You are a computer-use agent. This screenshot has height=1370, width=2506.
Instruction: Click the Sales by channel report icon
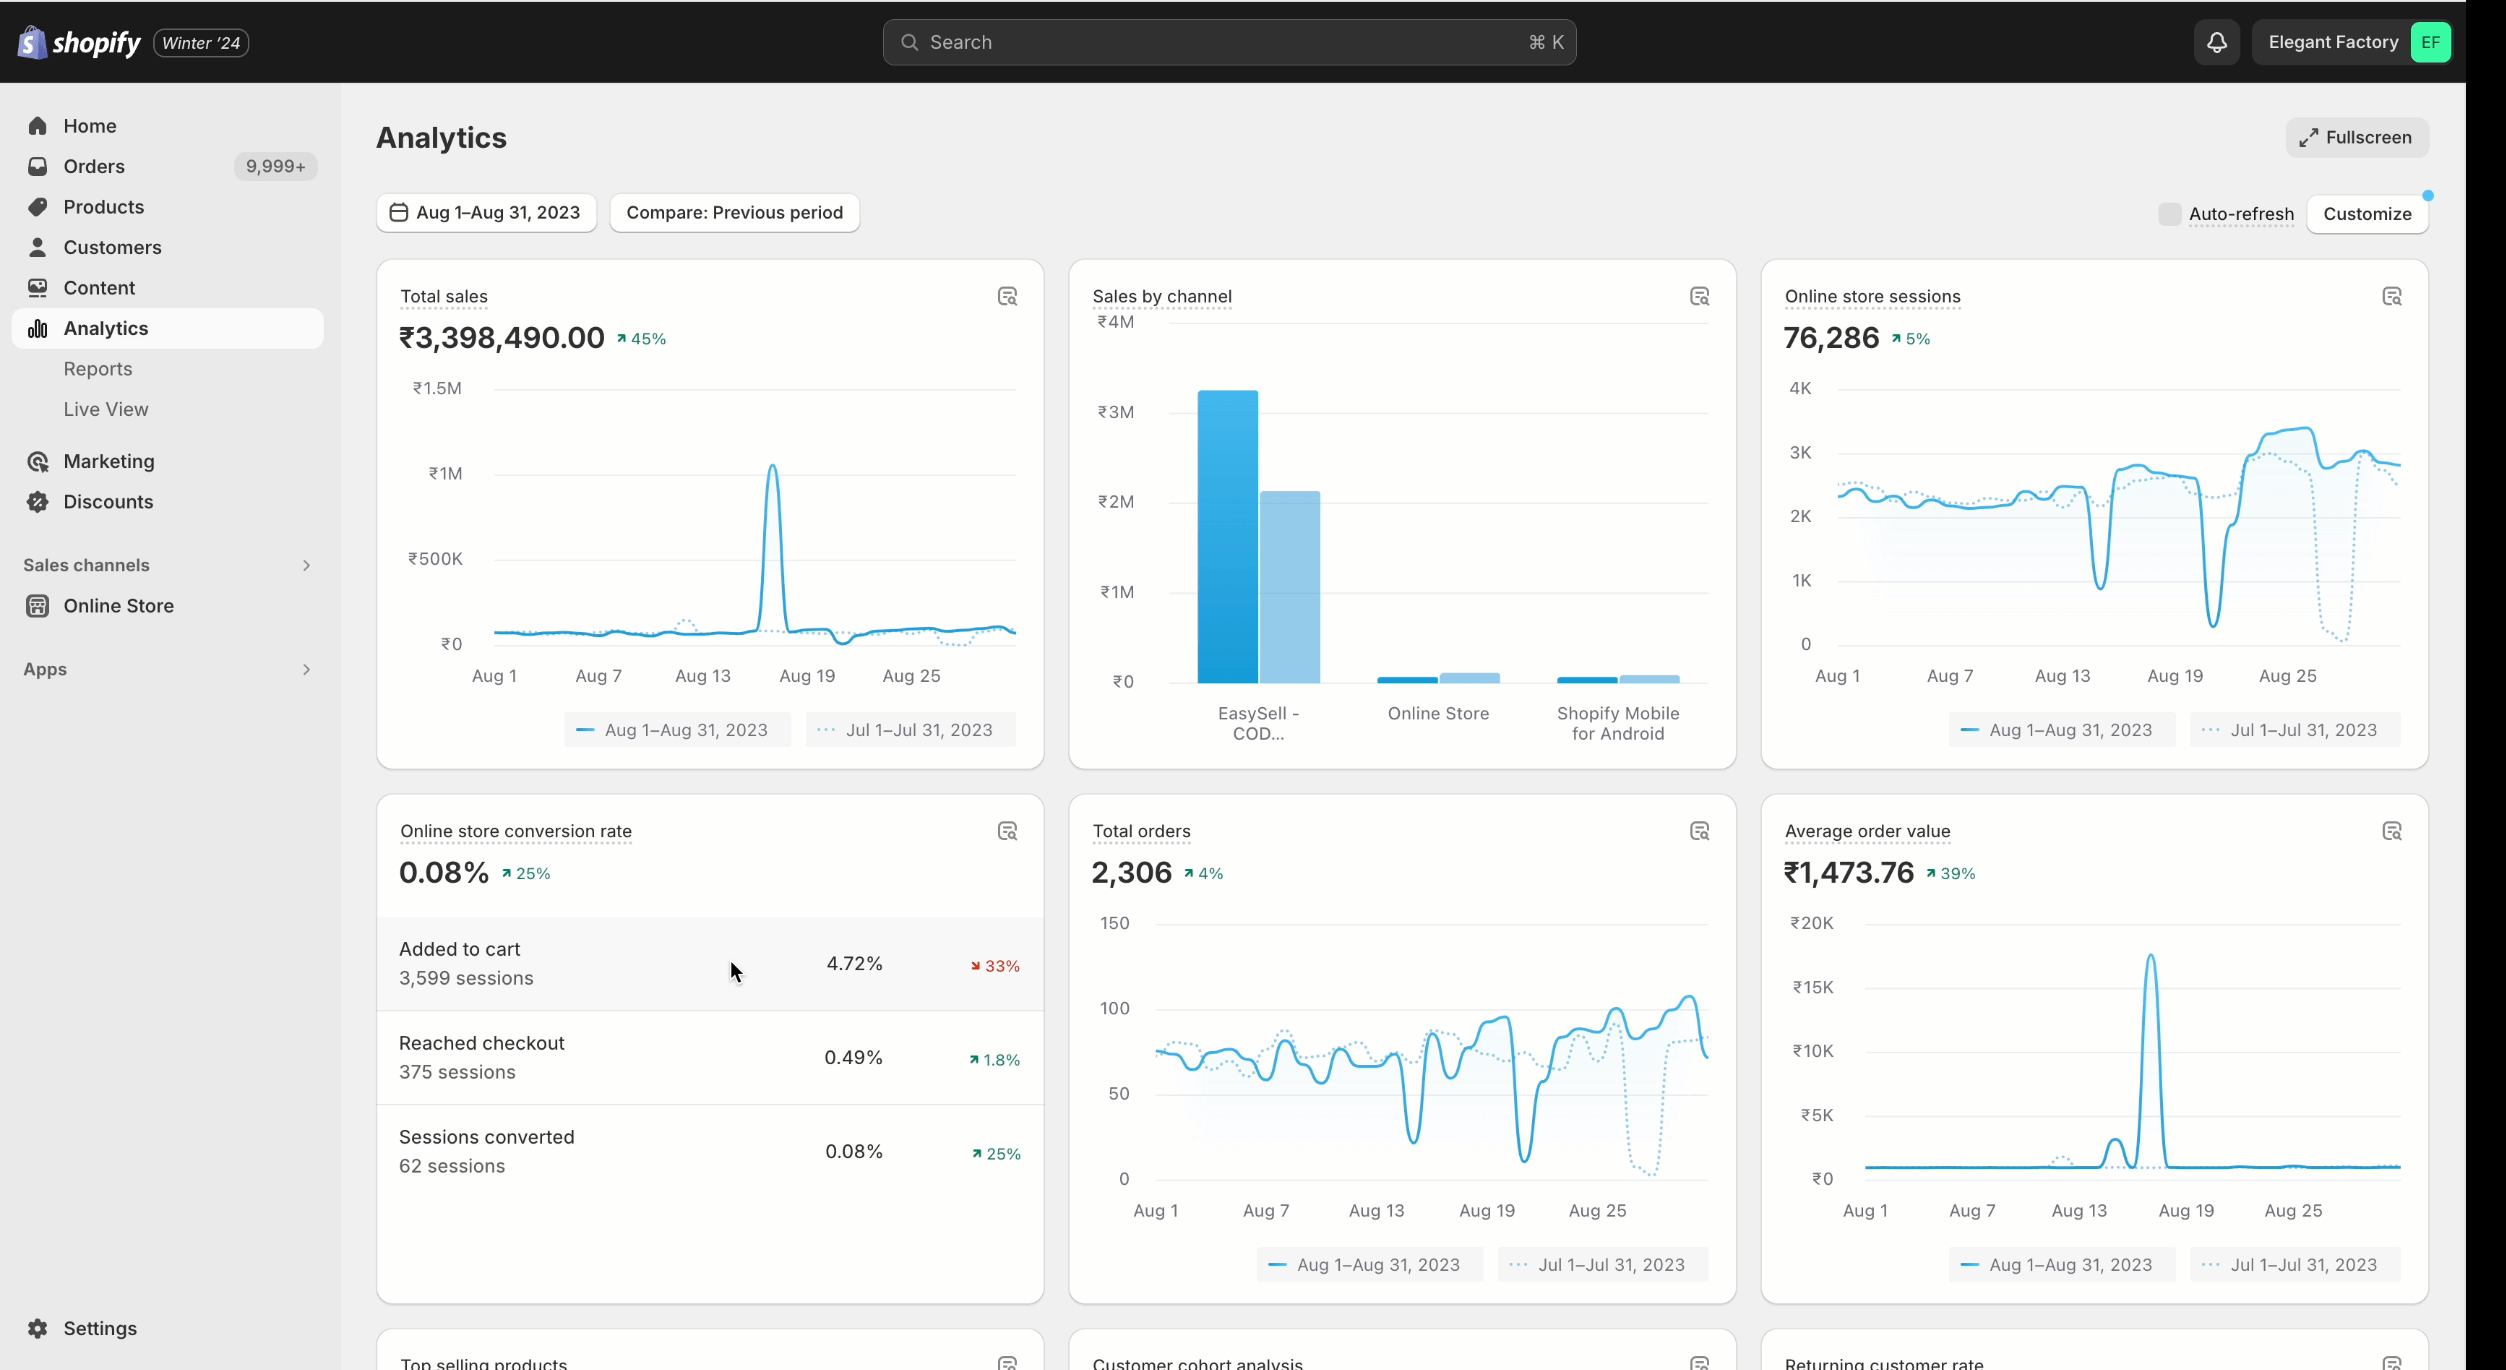tap(1700, 297)
